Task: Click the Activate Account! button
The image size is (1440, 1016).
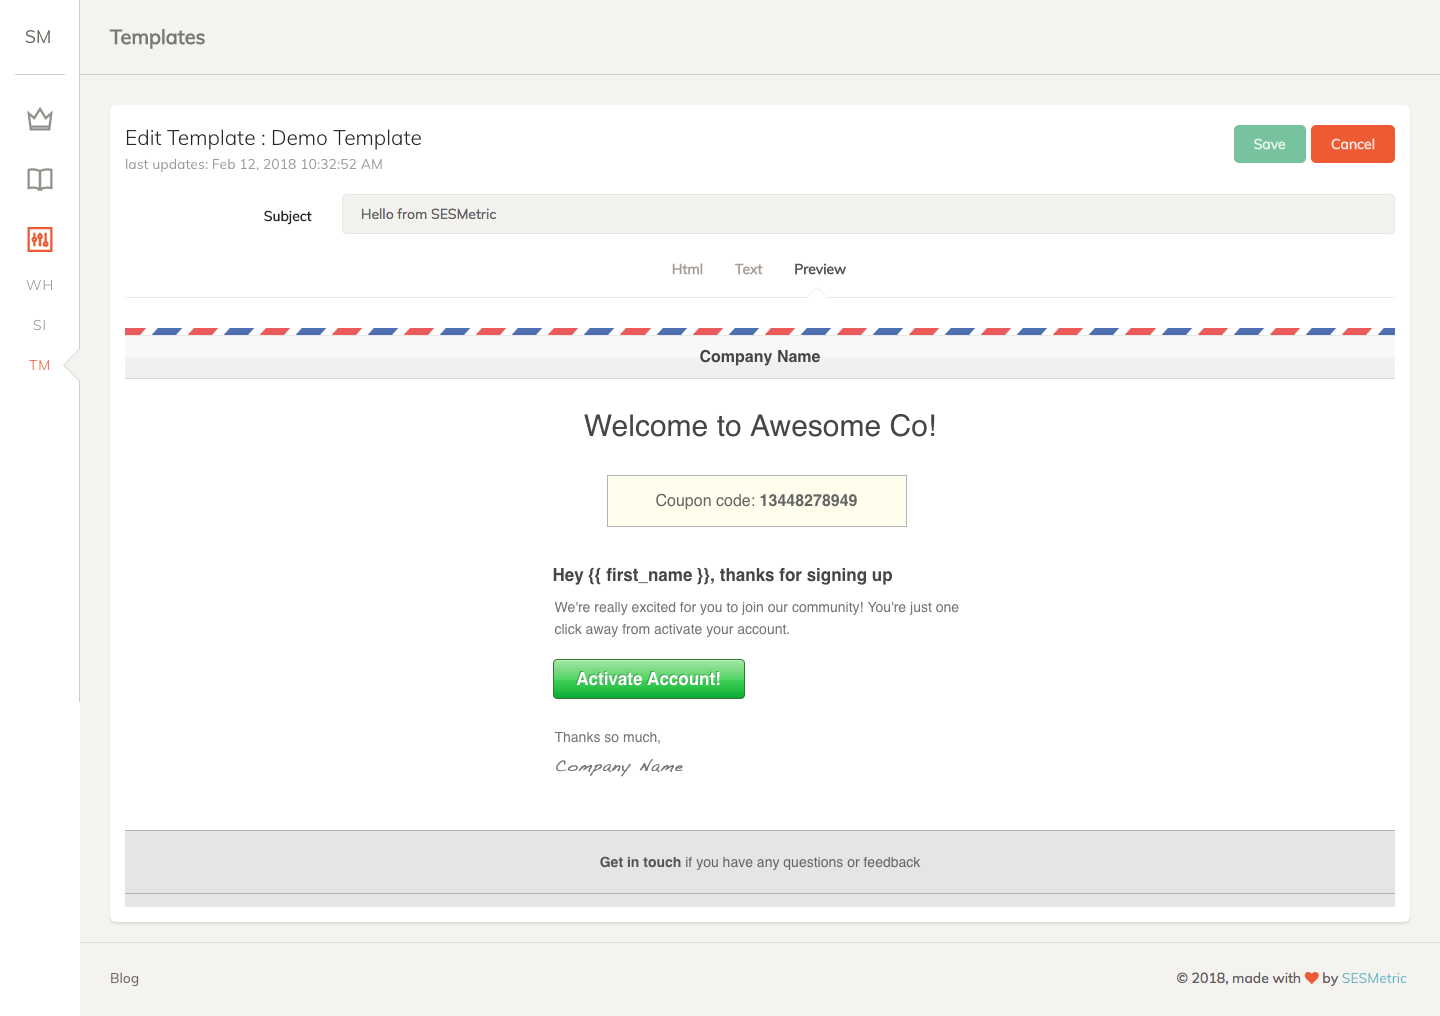Action: coord(649,679)
